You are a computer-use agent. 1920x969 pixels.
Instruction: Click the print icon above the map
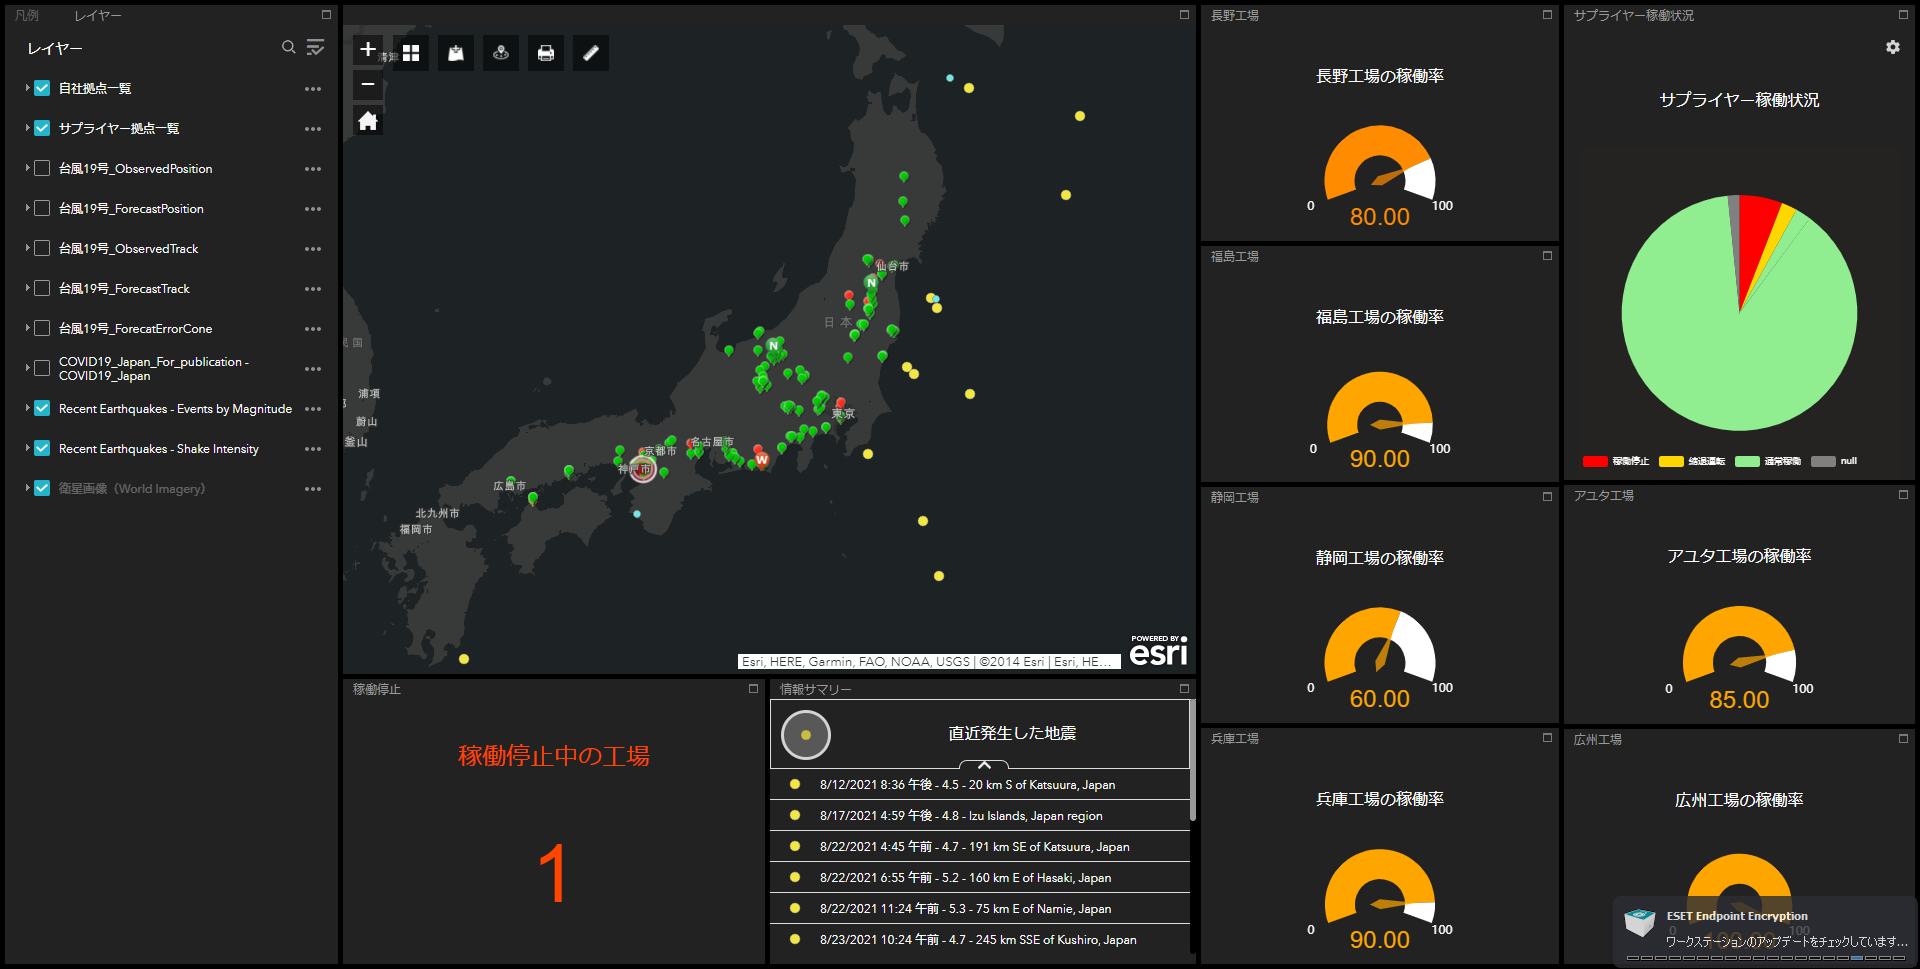coord(545,53)
